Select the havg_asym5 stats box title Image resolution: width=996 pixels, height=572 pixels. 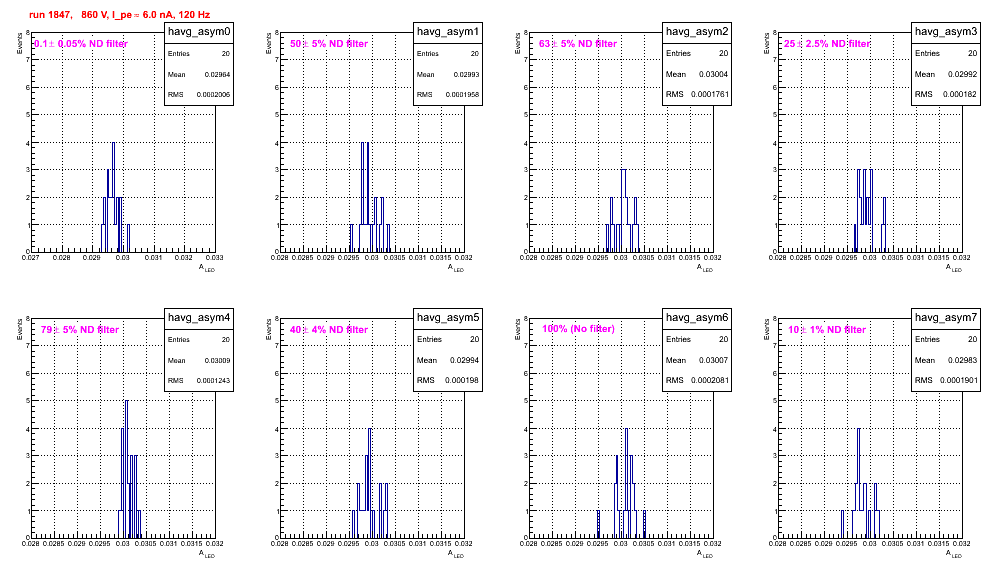point(448,317)
